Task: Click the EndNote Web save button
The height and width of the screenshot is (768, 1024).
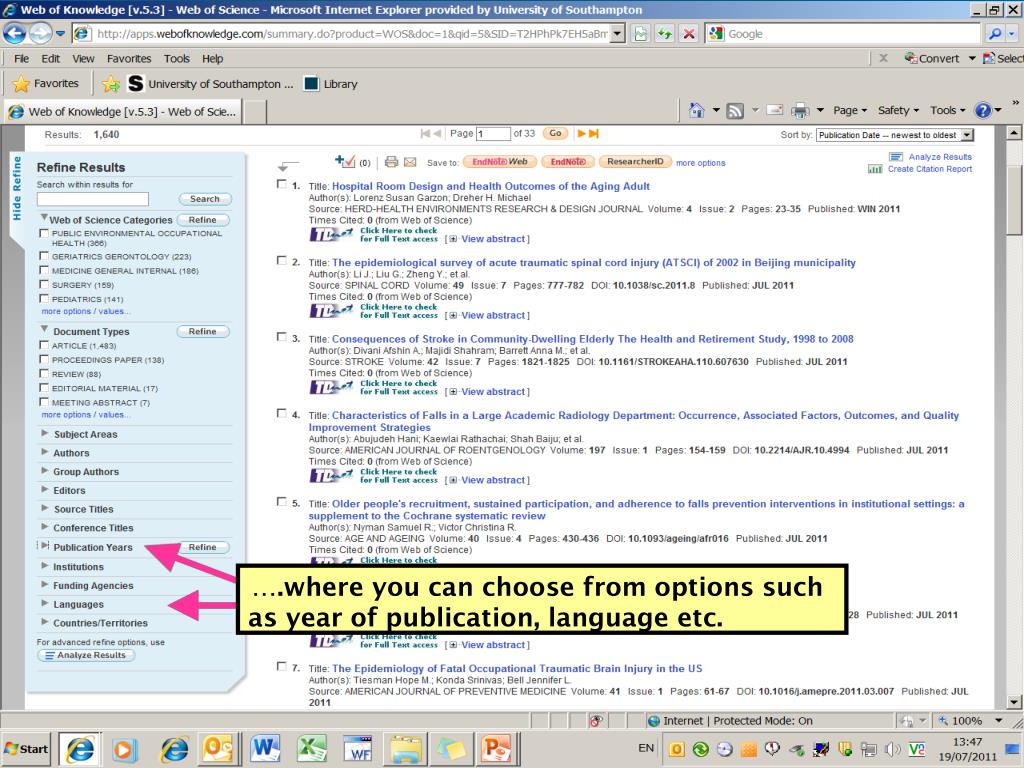Action: 500,162
